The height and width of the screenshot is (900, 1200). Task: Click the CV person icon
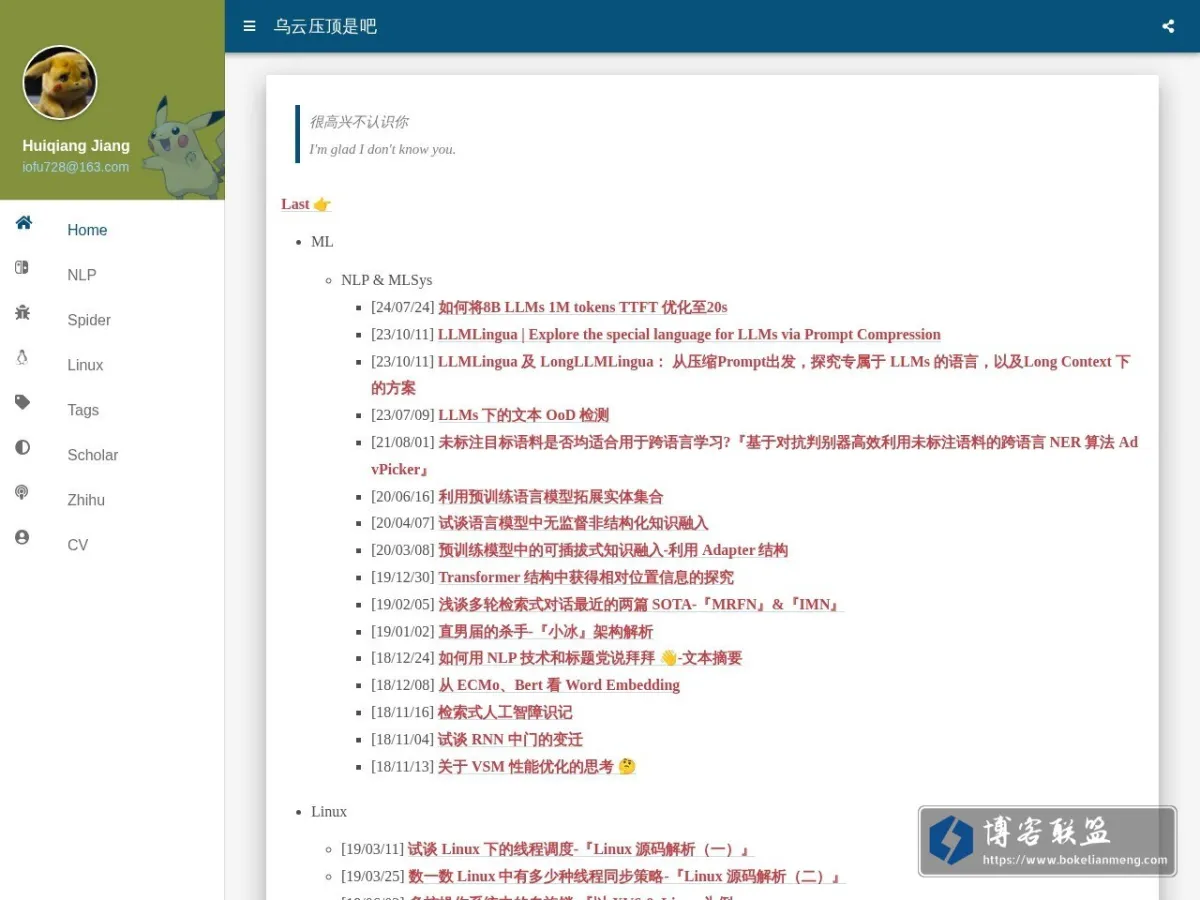(x=22, y=537)
